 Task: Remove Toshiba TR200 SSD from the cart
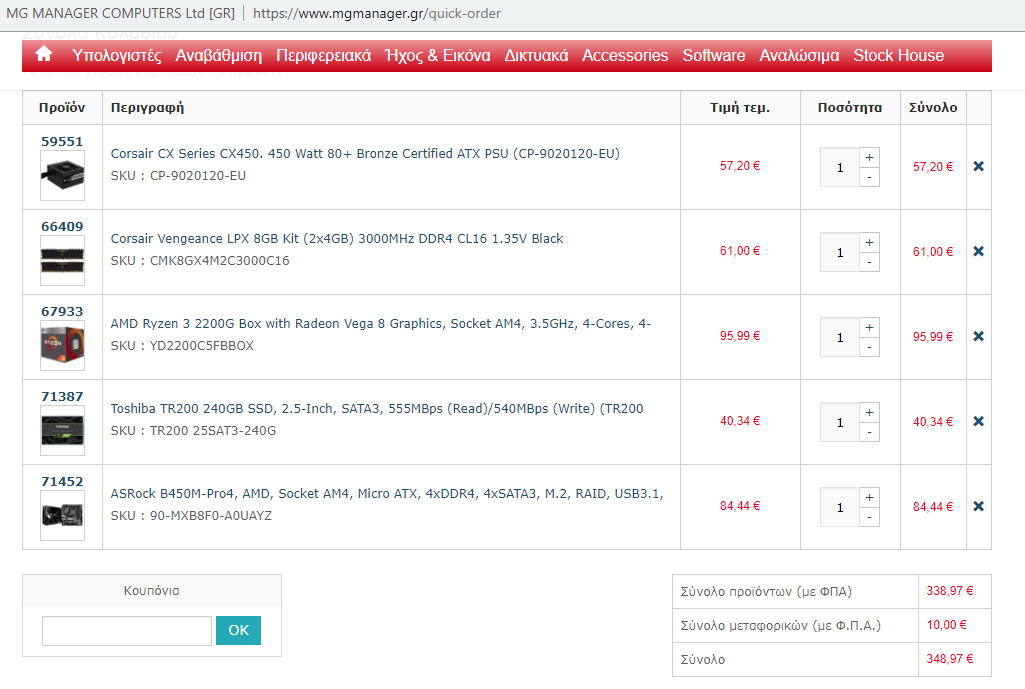(x=979, y=421)
